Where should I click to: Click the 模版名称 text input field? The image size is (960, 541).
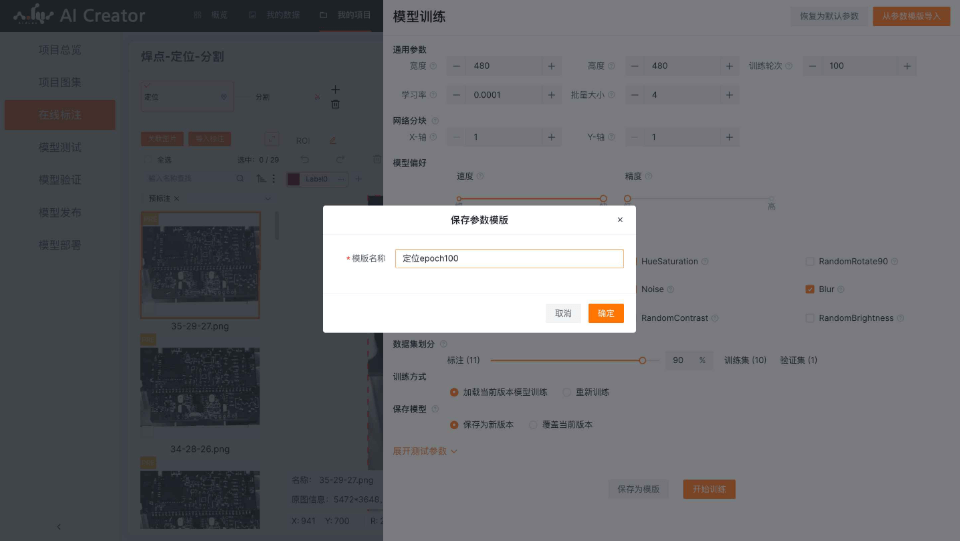pyautogui.click(x=509, y=259)
